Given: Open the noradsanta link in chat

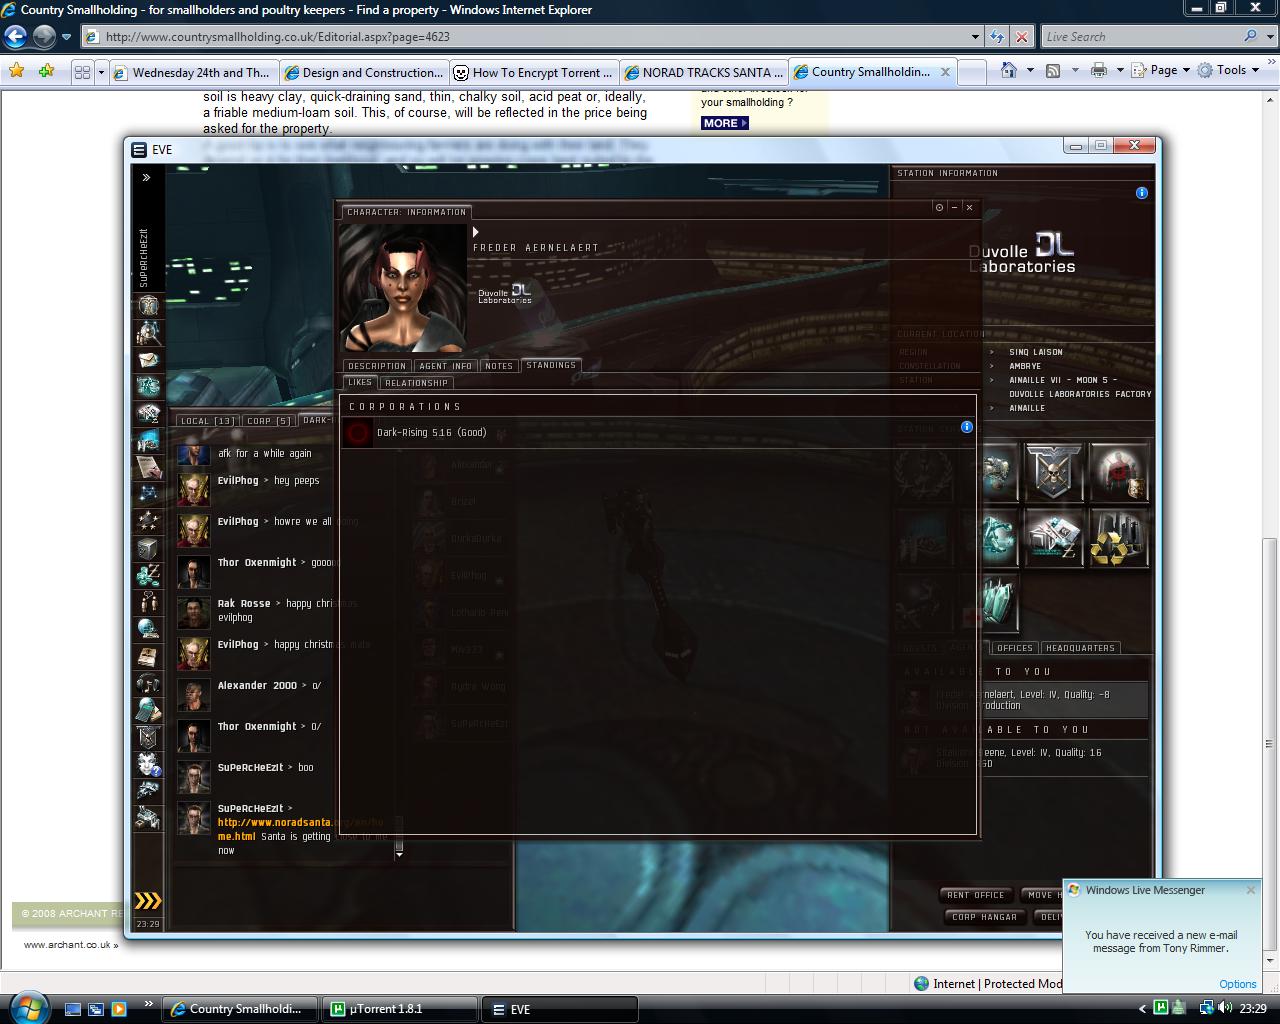Looking at the screenshot, I should coord(301,829).
